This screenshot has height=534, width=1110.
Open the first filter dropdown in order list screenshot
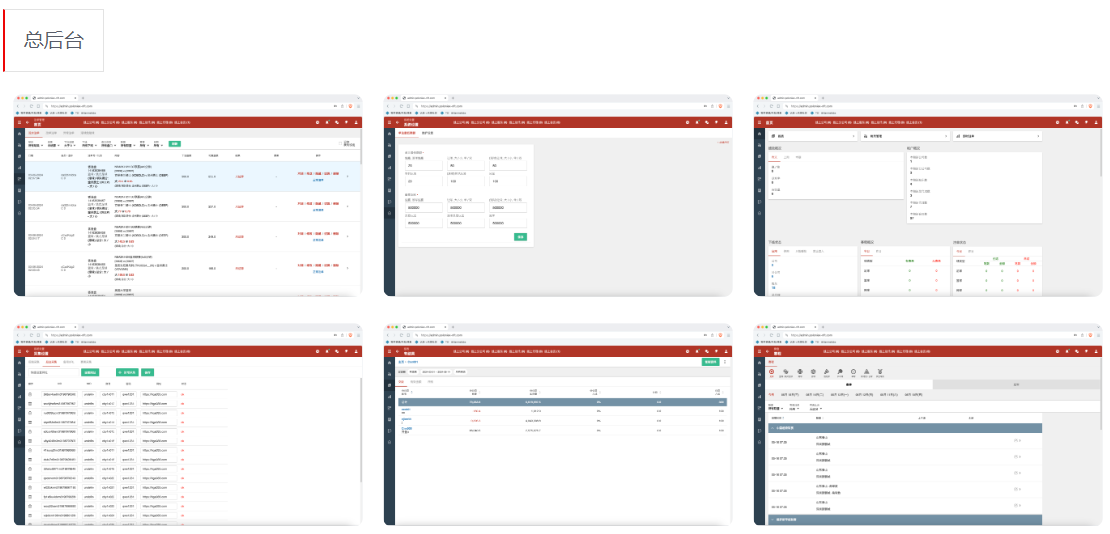34,146
